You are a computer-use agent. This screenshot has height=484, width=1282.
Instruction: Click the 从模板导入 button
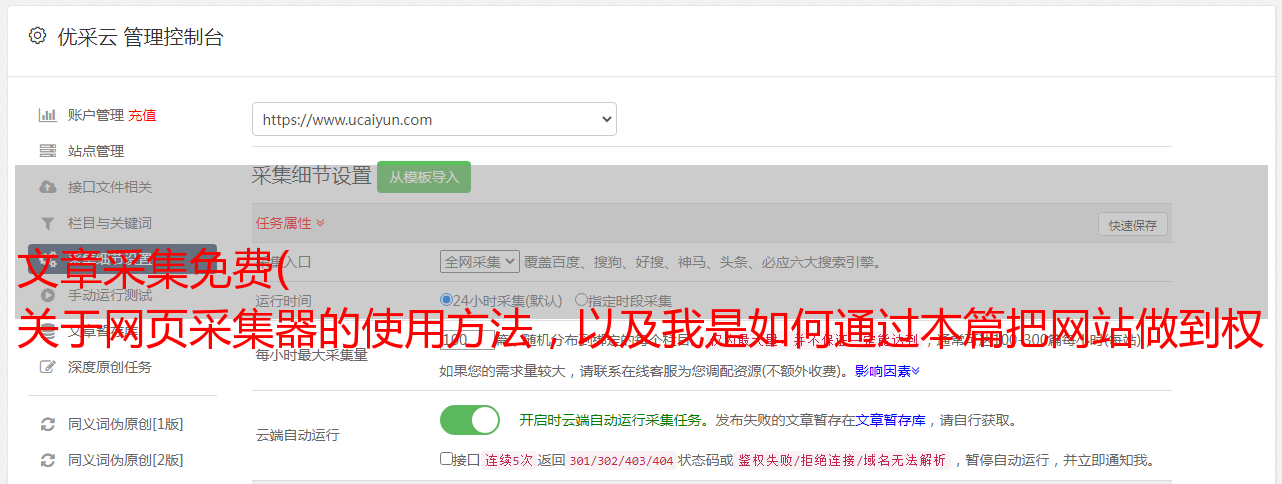pos(424,177)
